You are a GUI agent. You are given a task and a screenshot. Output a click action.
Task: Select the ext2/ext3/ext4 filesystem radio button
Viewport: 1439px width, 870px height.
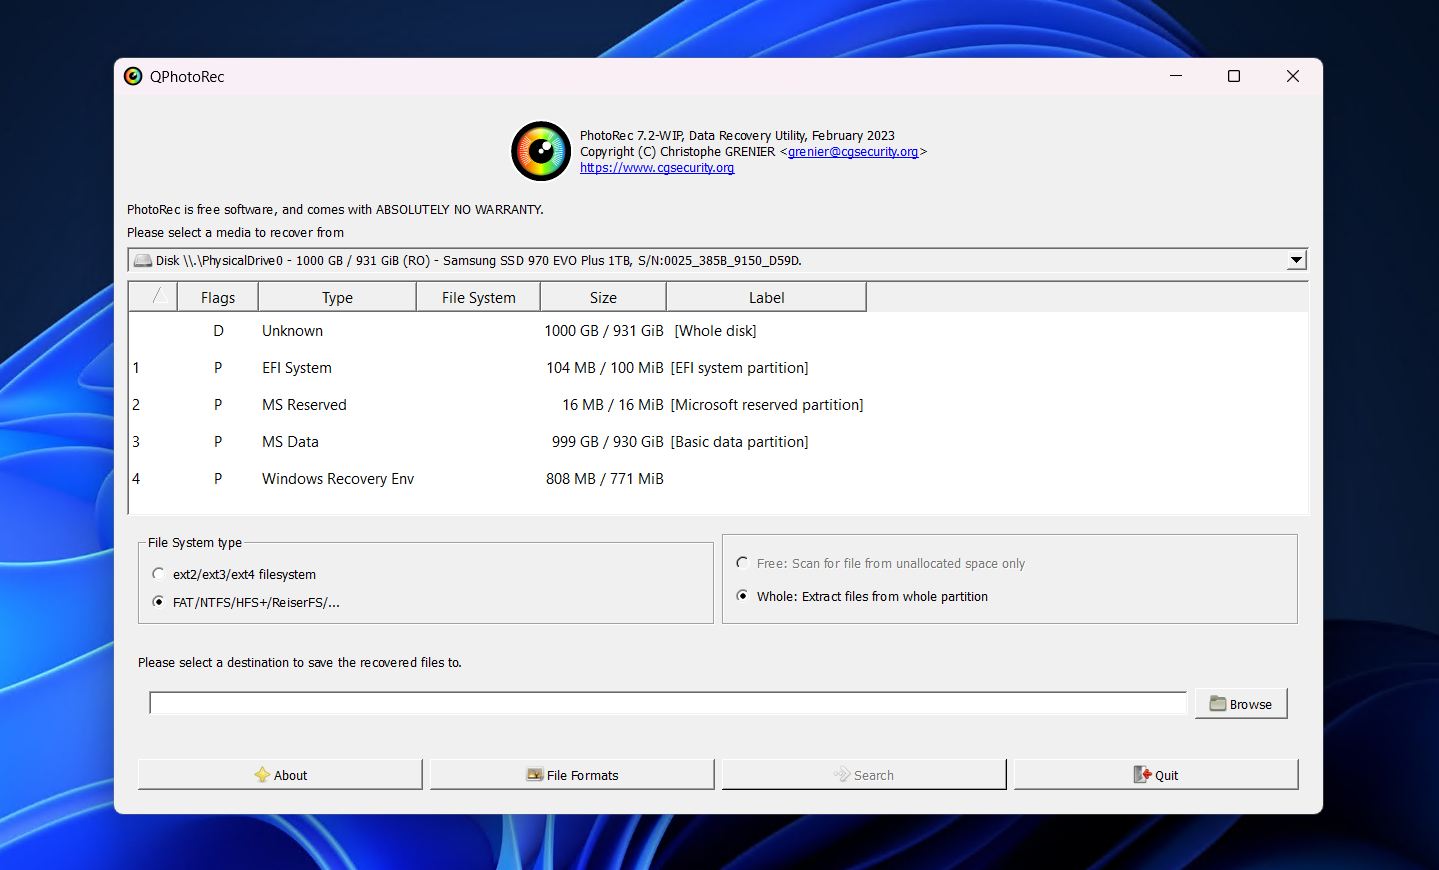(159, 574)
